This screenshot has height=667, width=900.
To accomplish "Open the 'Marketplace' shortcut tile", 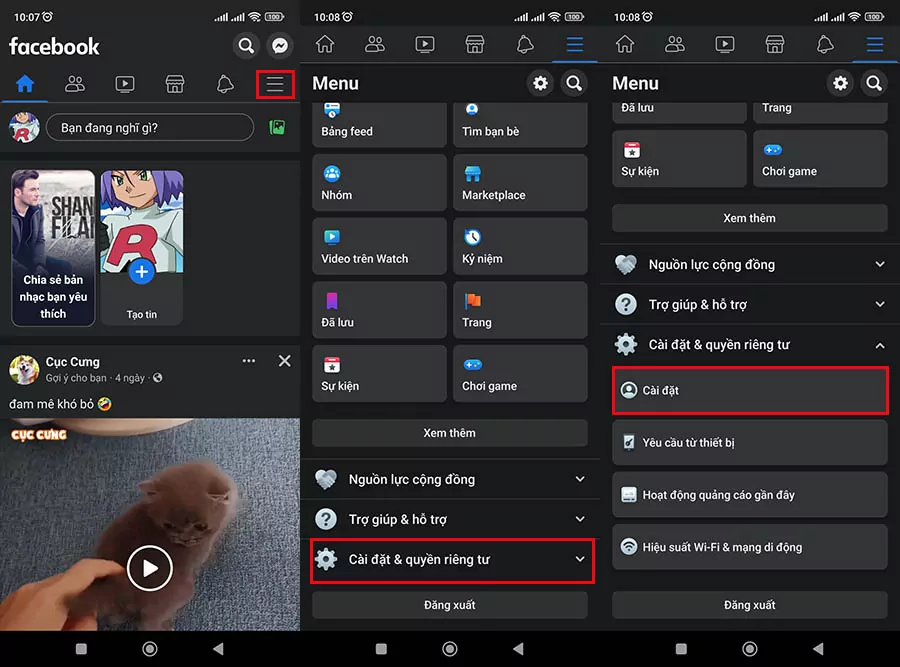I will (520, 183).
